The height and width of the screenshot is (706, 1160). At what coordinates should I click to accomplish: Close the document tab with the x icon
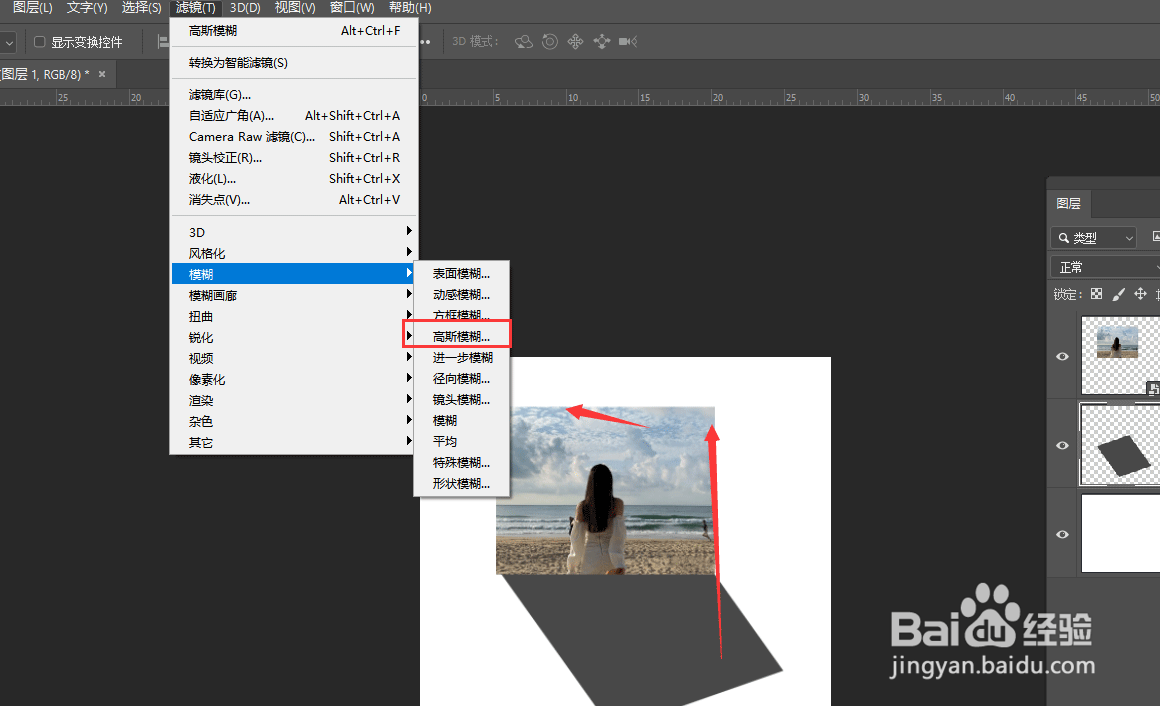[x=102, y=74]
